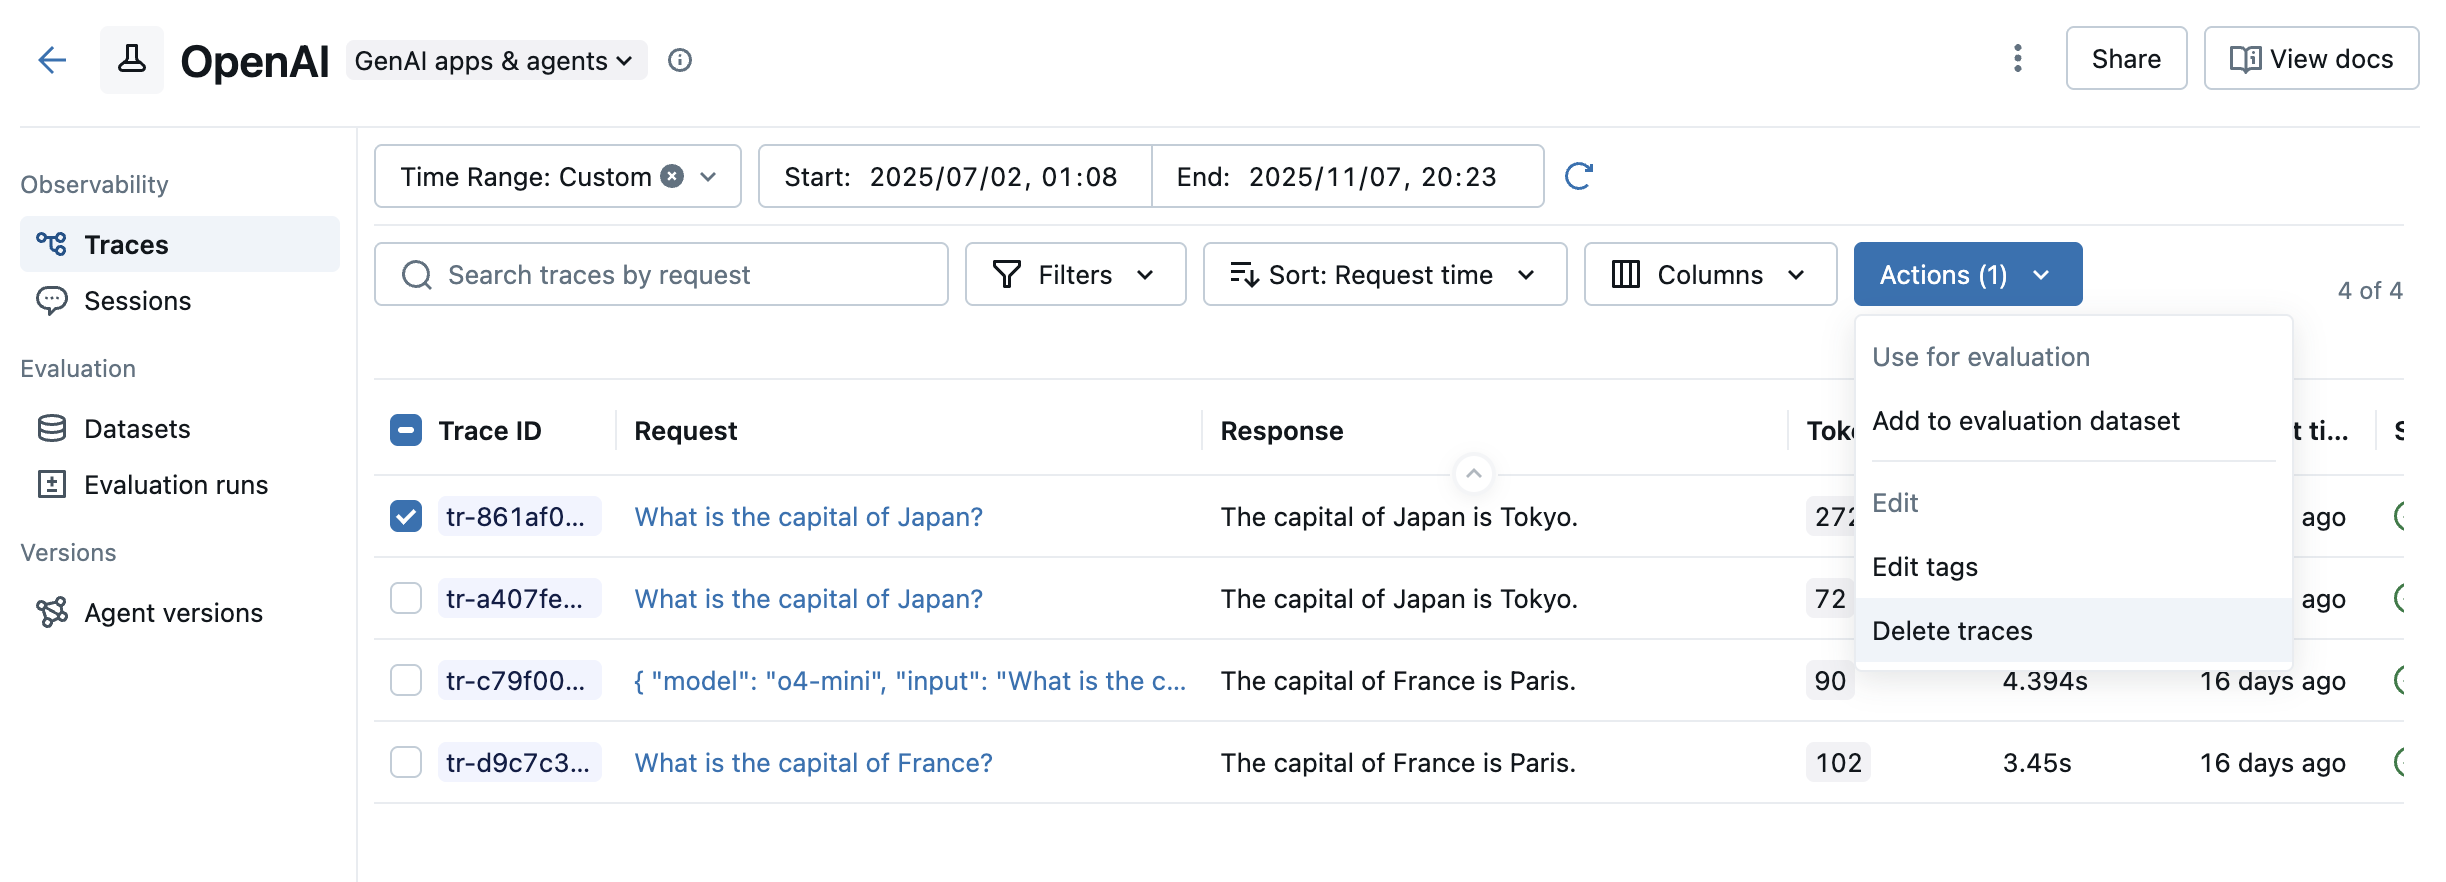Viewport: 2446px width, 882px height.
Task: Choose Add to evaluation dataset
Action: coord(2074,421)
